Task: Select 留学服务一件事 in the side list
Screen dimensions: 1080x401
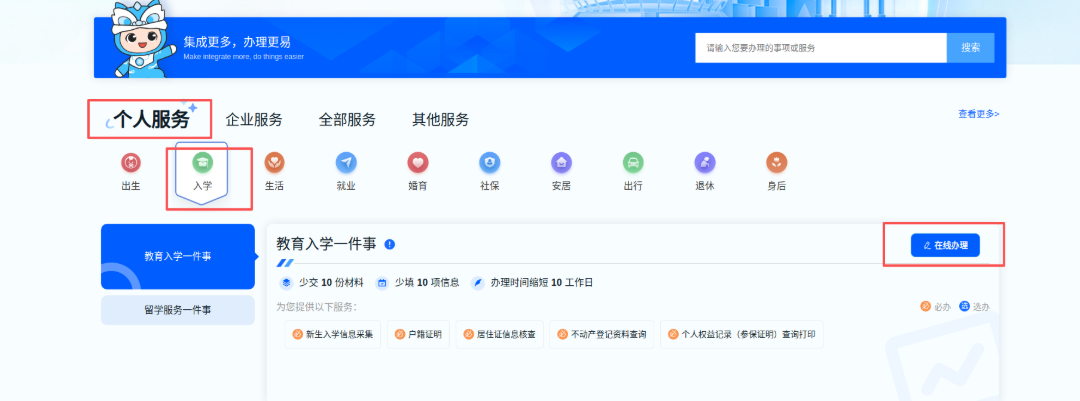Action: 178,310
